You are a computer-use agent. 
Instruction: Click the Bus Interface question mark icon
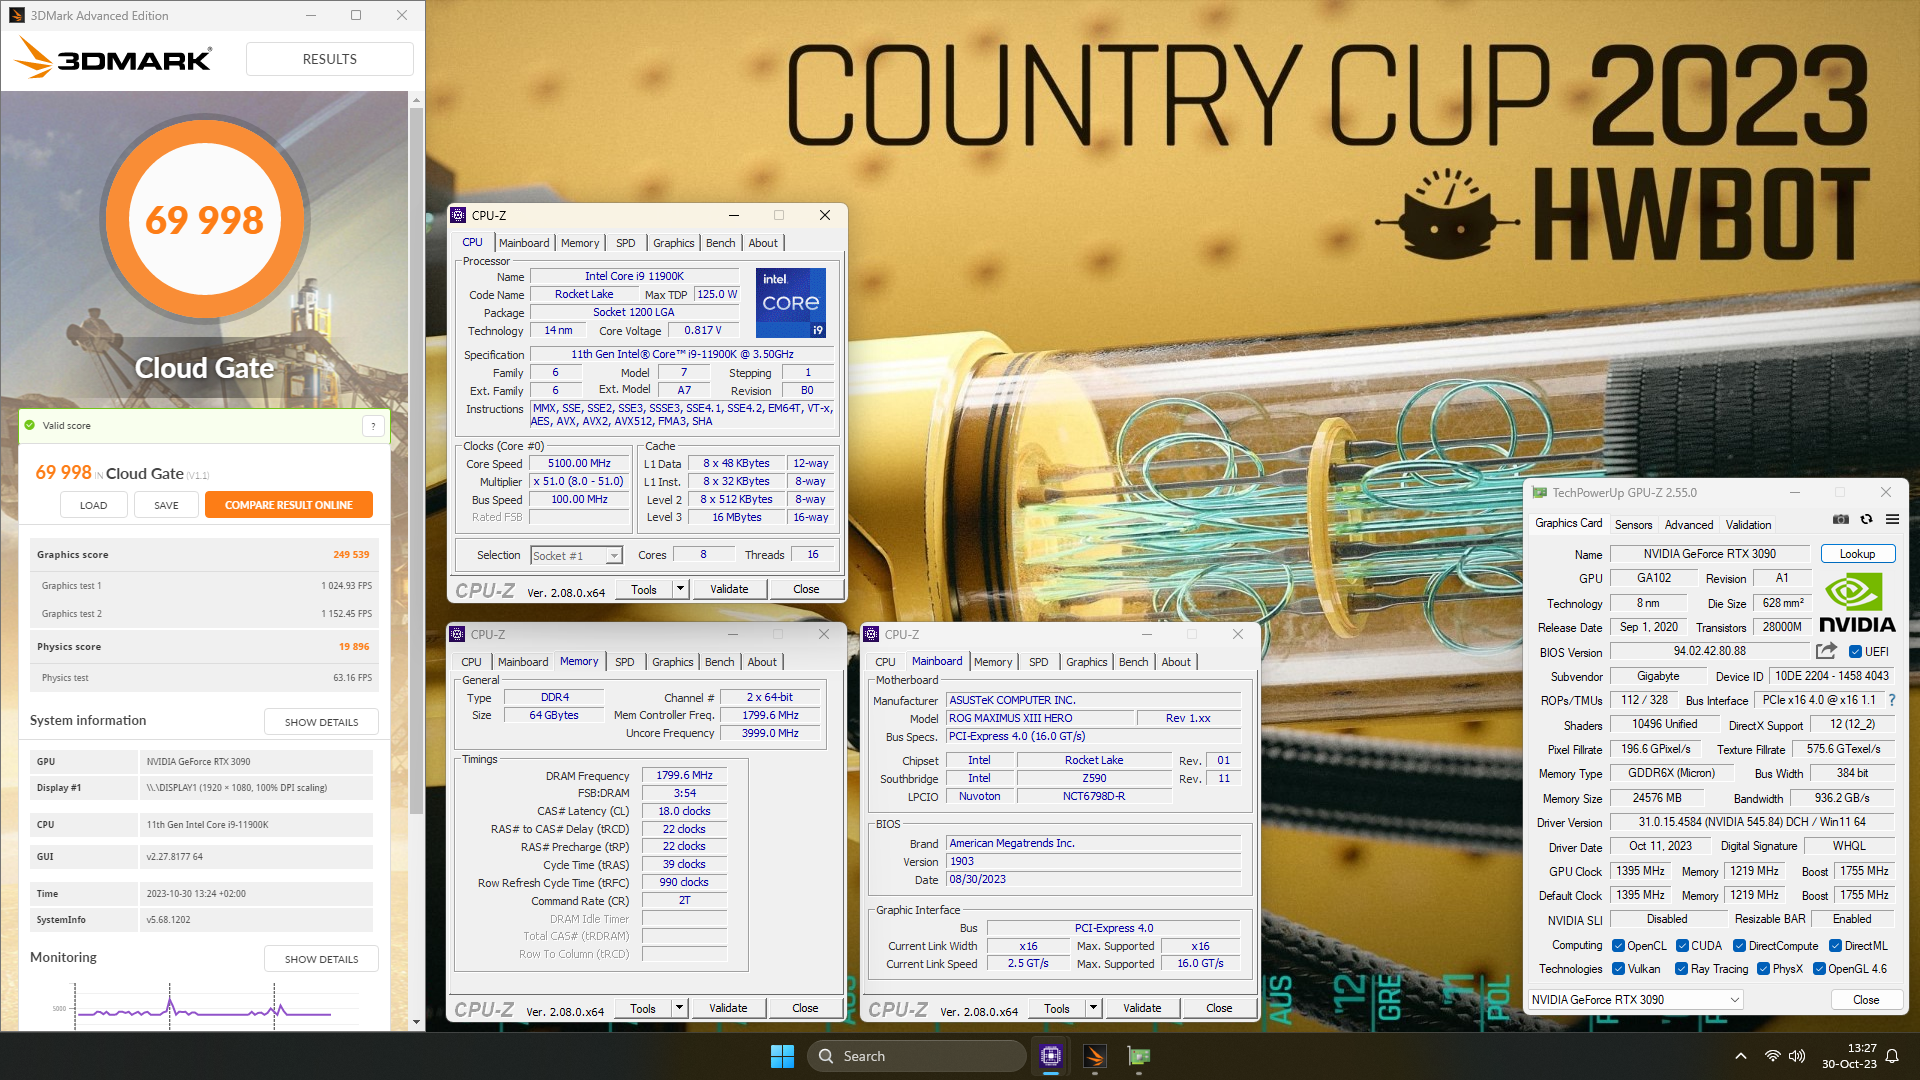tap(1892, 700)
